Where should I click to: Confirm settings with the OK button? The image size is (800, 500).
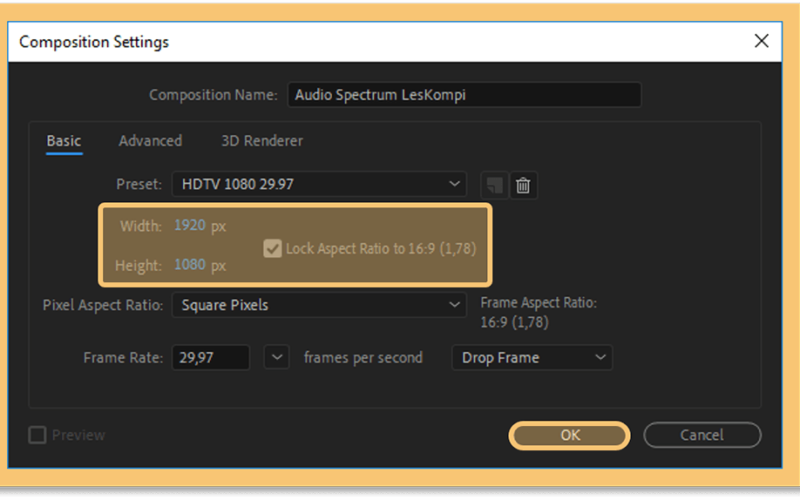[x=569, y=435]
